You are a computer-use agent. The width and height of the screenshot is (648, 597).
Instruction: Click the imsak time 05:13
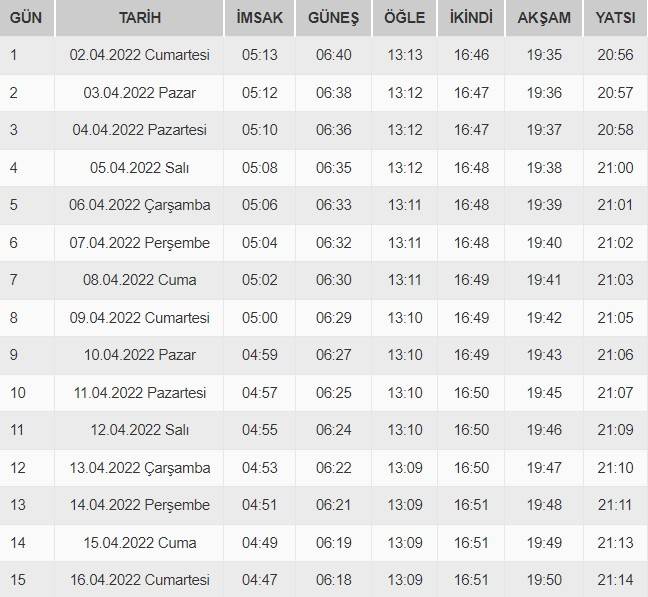click(x=260, y=55)
